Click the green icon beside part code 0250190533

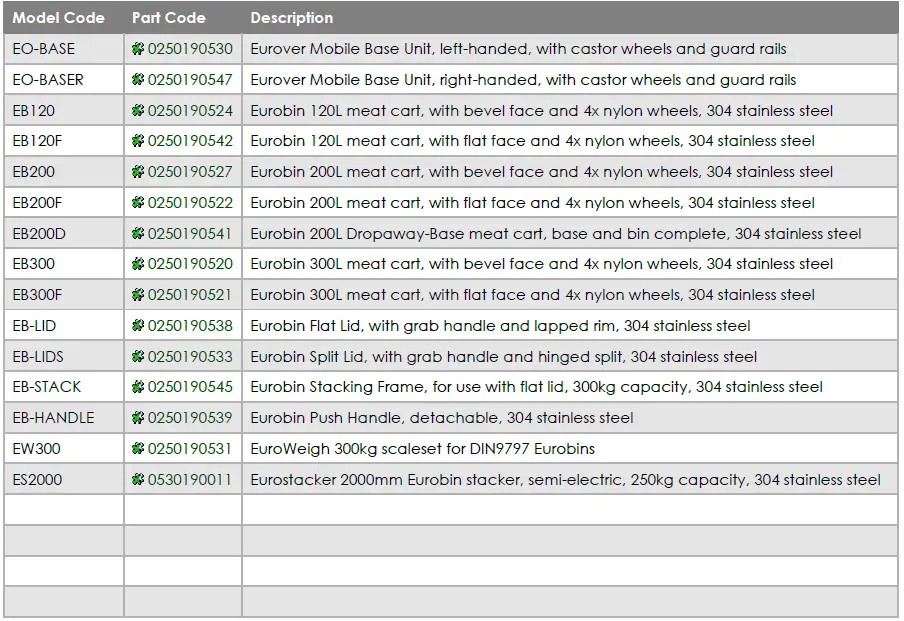[x=138, y=357]
